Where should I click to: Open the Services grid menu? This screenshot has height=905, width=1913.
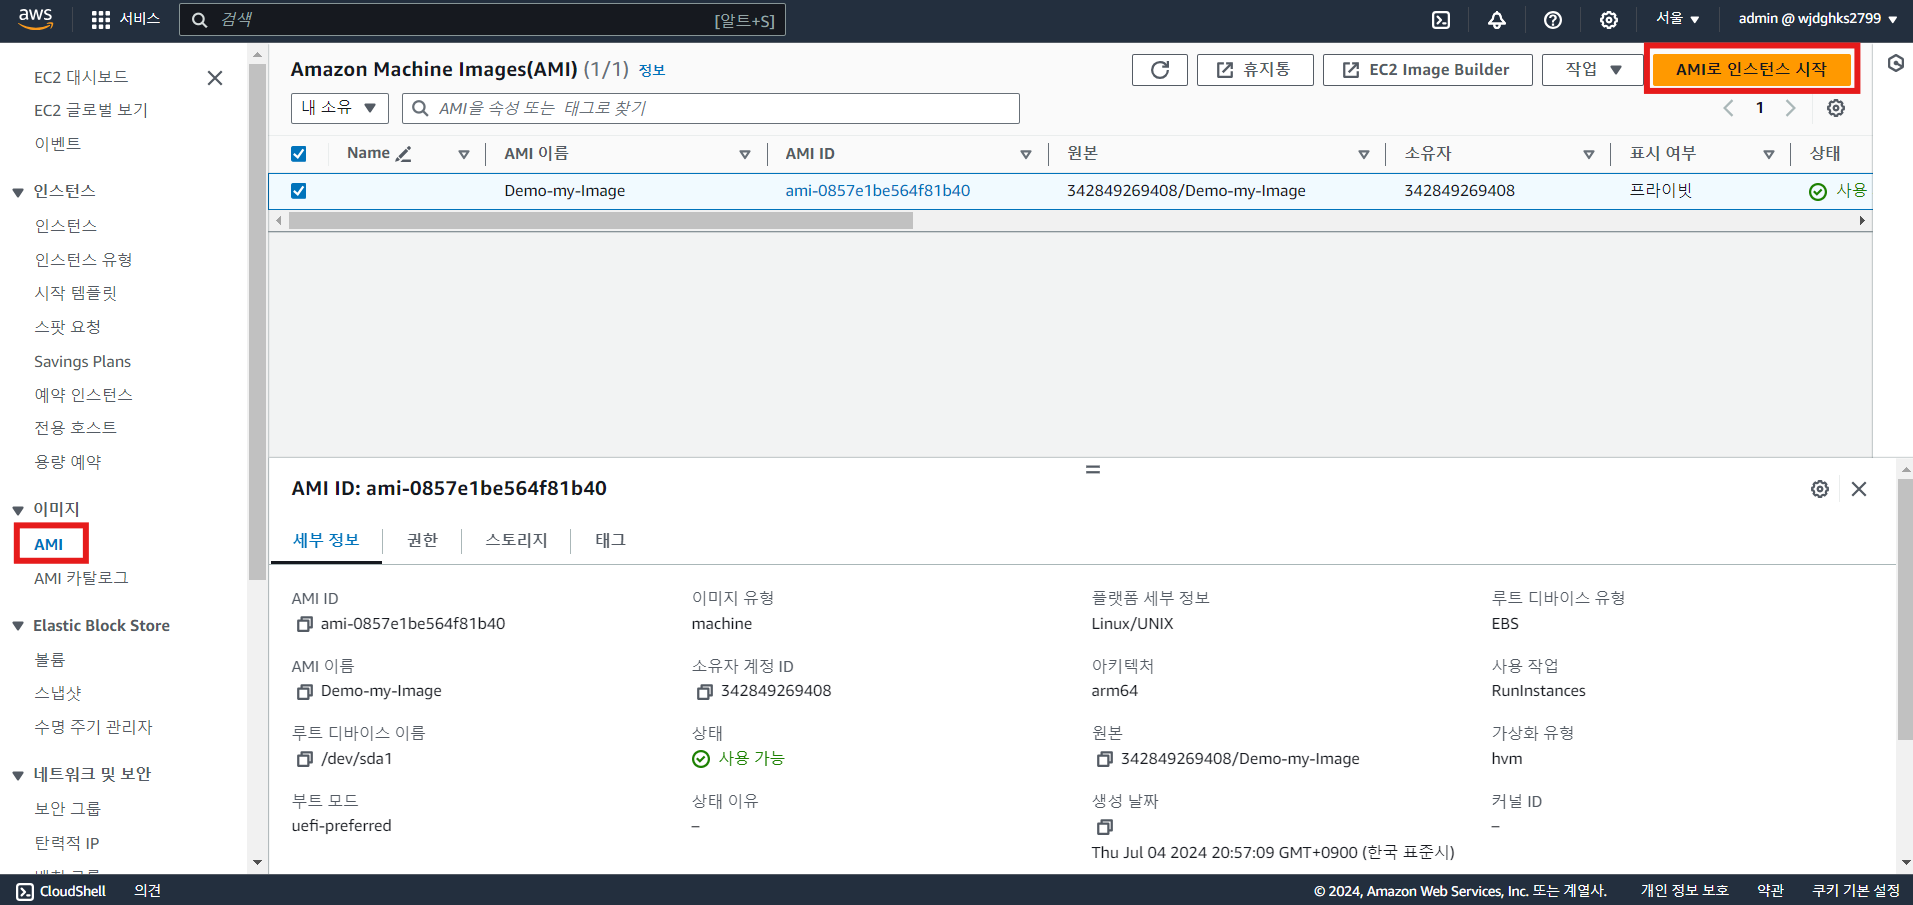(x=125, y=19)
